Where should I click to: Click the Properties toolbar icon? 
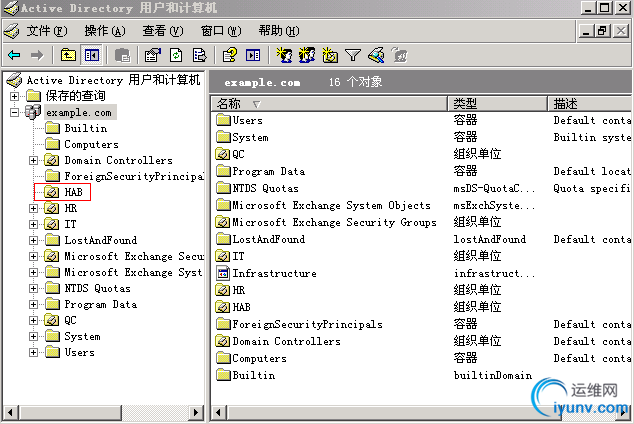(153, 55)
